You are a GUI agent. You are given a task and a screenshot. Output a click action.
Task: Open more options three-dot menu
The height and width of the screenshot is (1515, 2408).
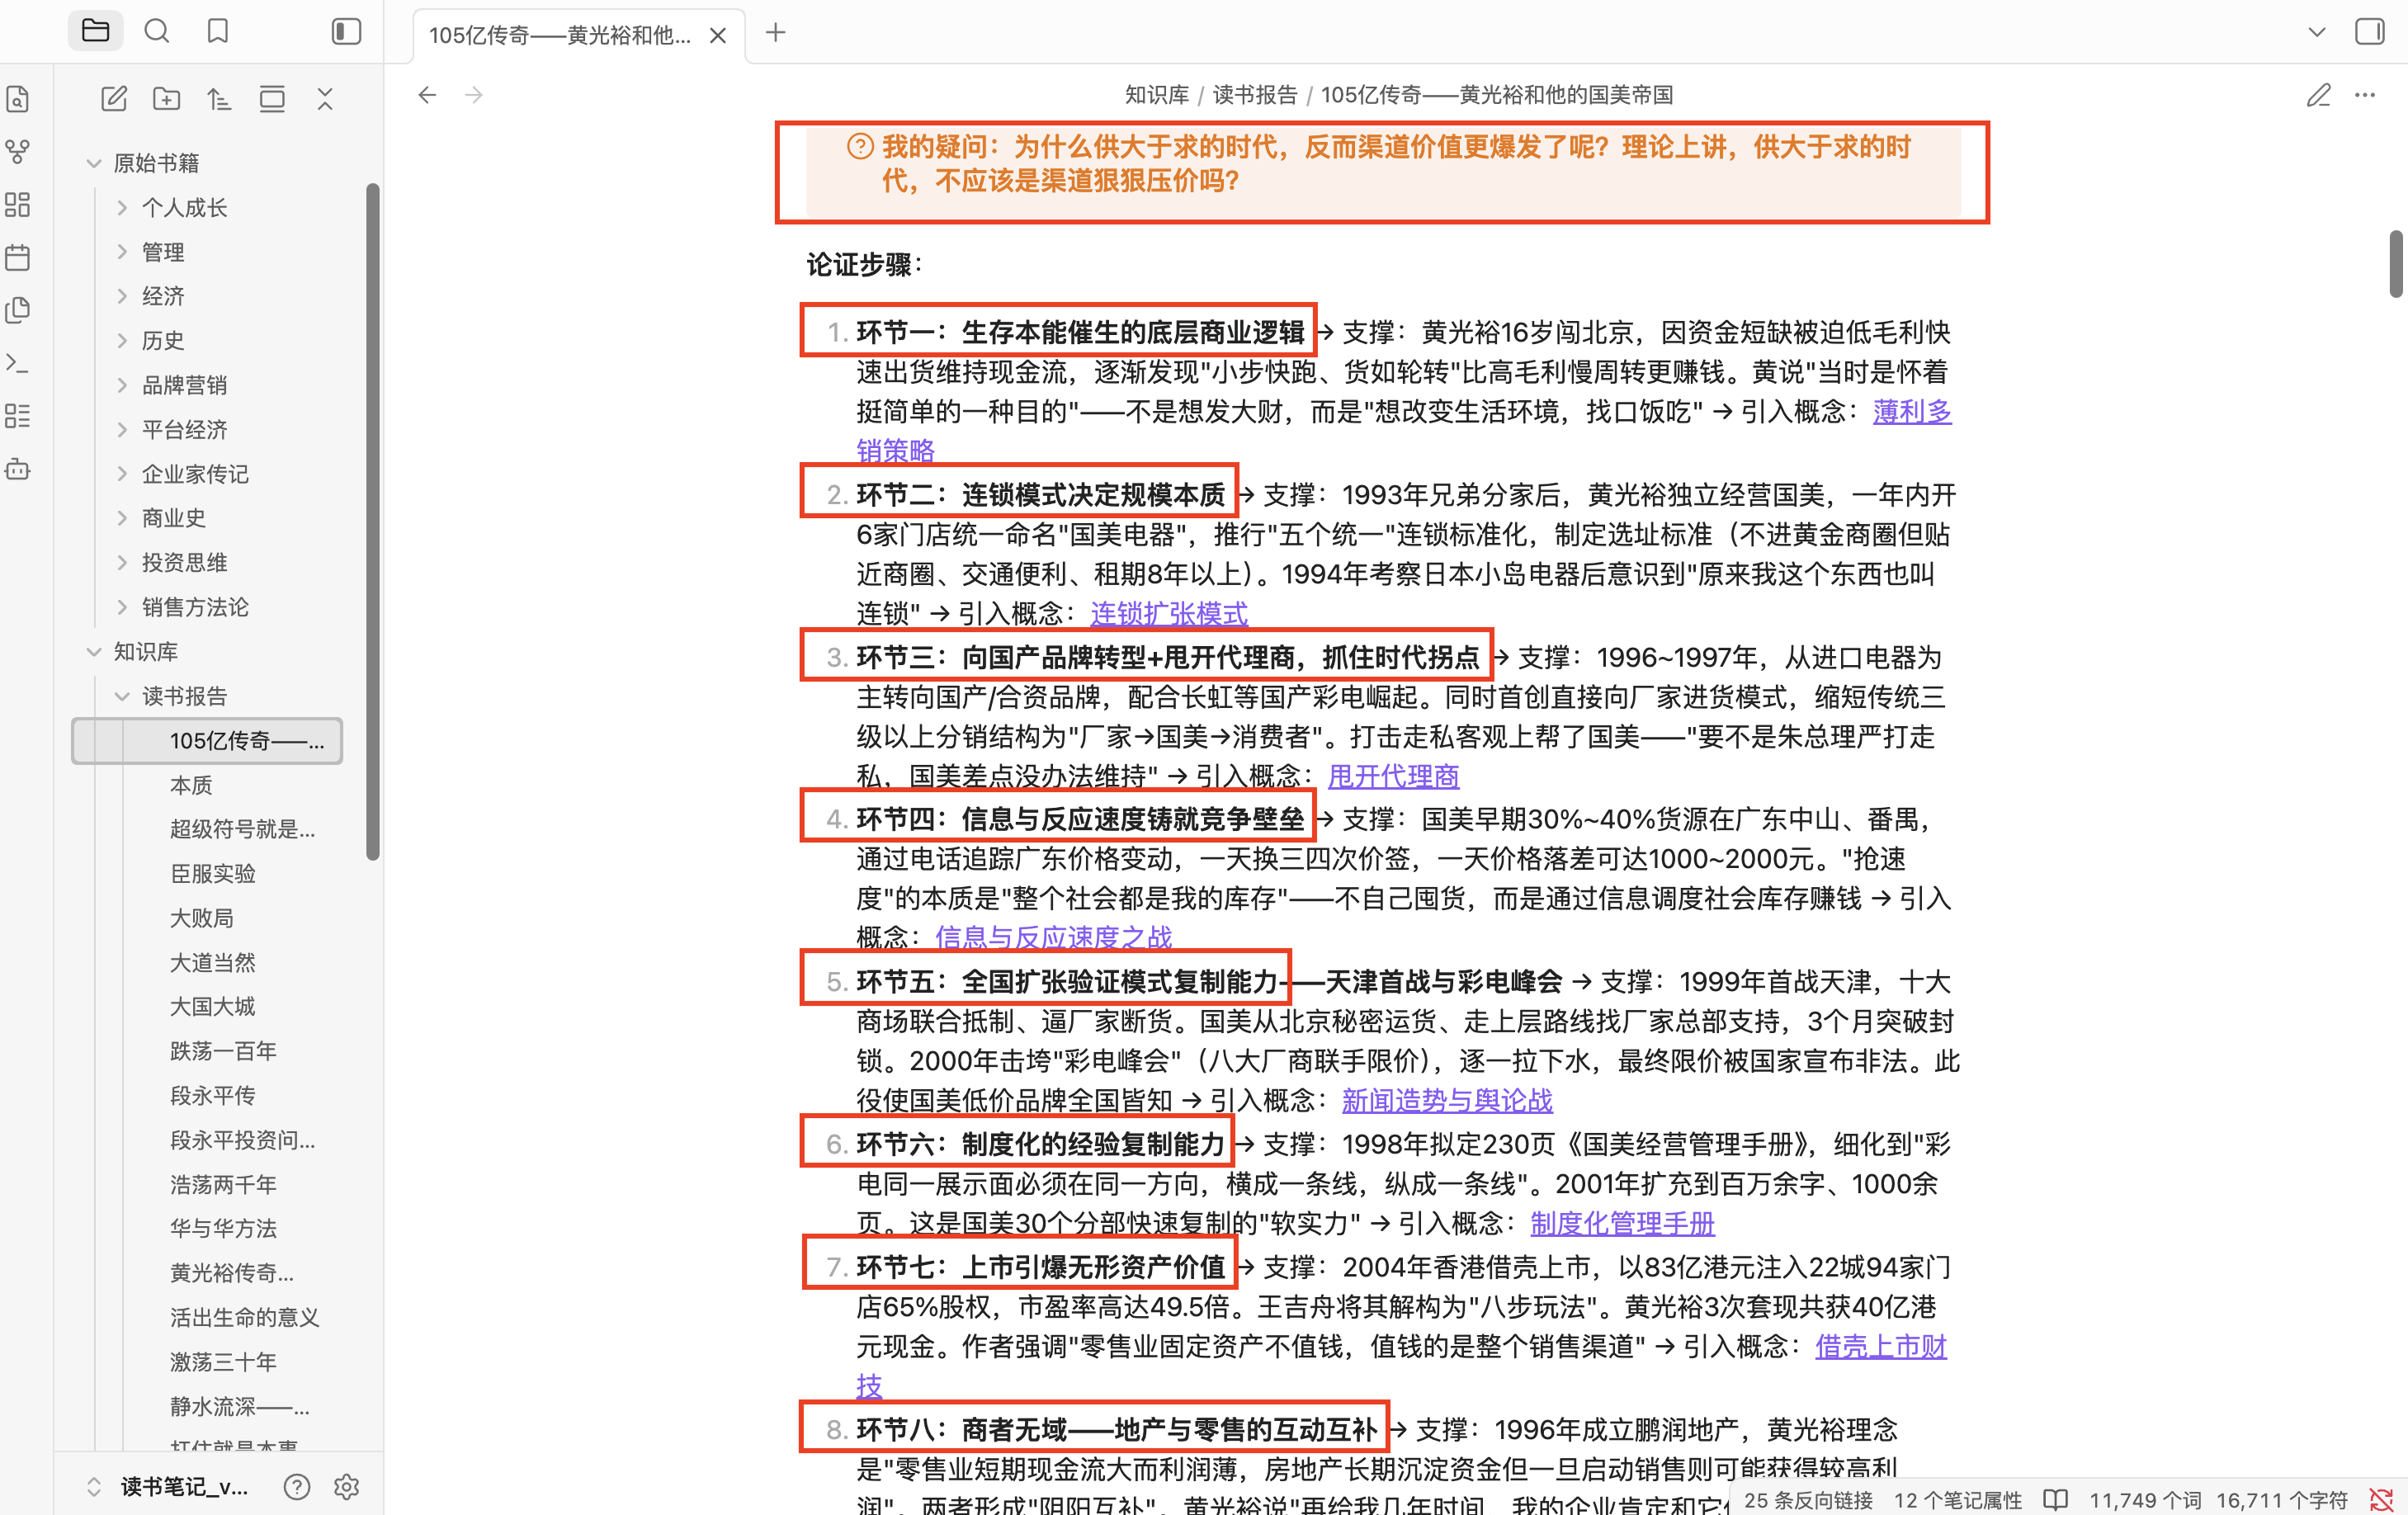coord(2365,95)
